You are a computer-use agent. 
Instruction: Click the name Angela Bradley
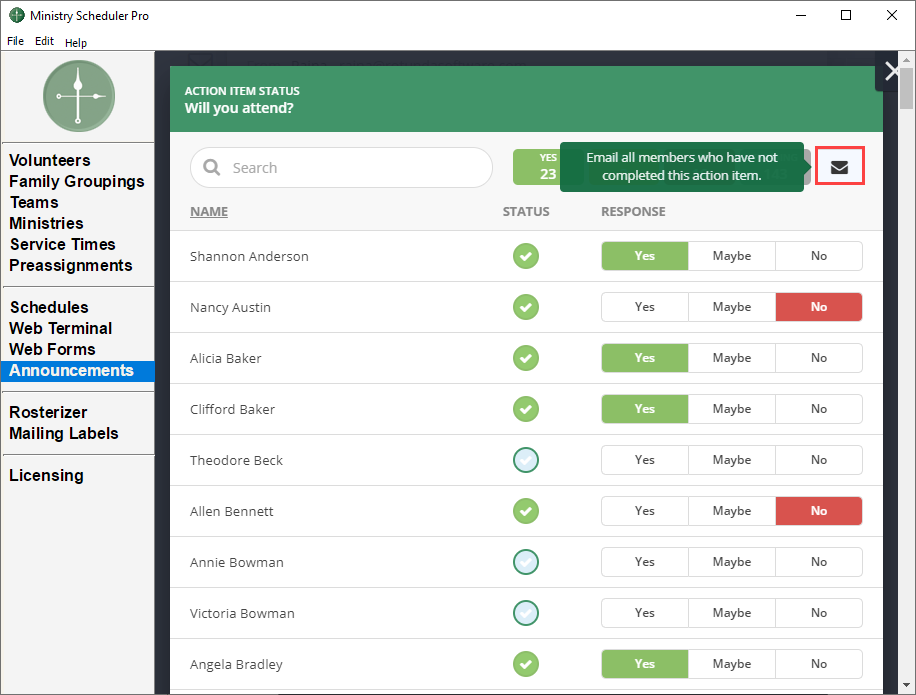point(236,665)
